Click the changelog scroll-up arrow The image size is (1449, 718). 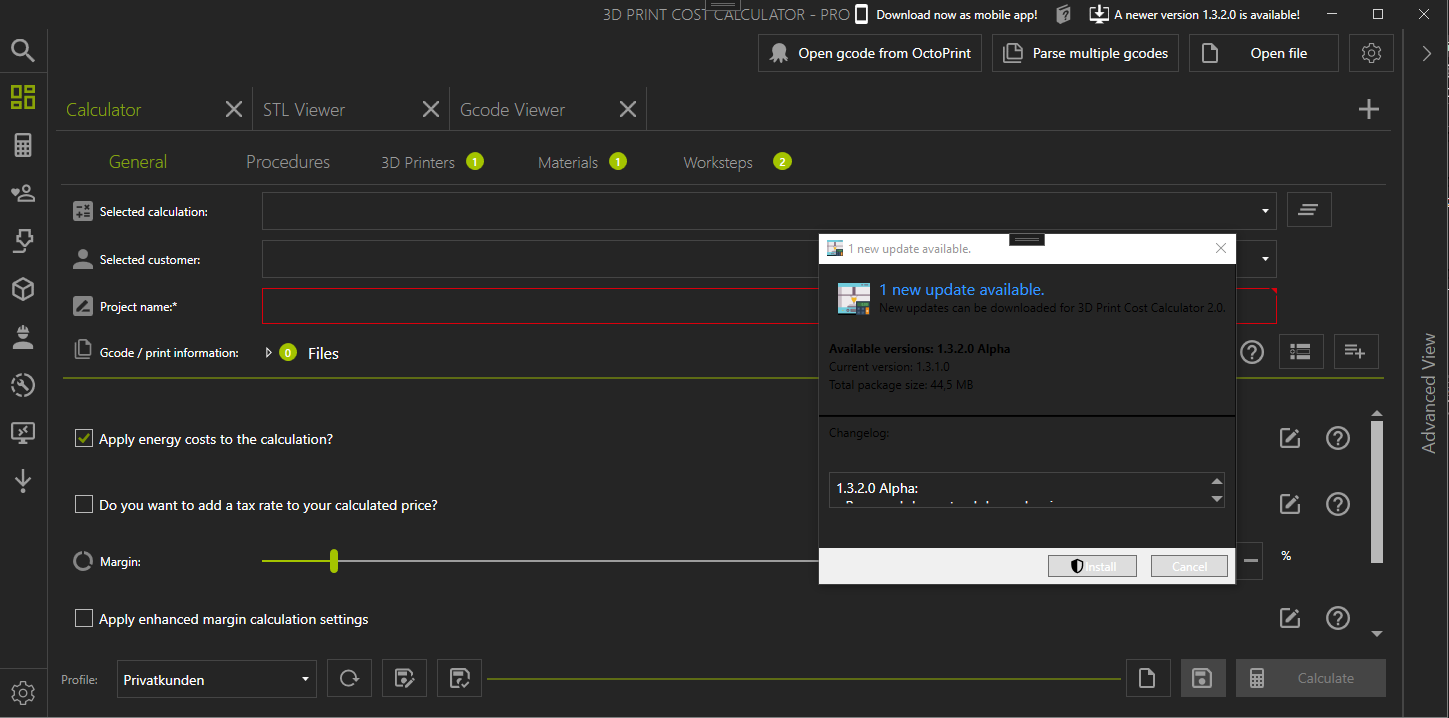(1217, 481)
